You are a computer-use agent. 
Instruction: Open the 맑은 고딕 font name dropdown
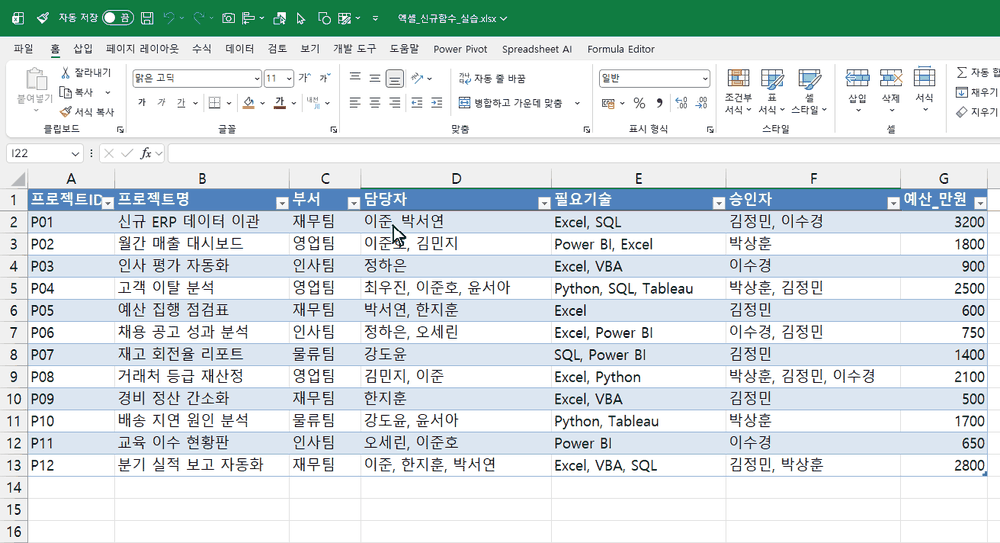click(256, 78)
